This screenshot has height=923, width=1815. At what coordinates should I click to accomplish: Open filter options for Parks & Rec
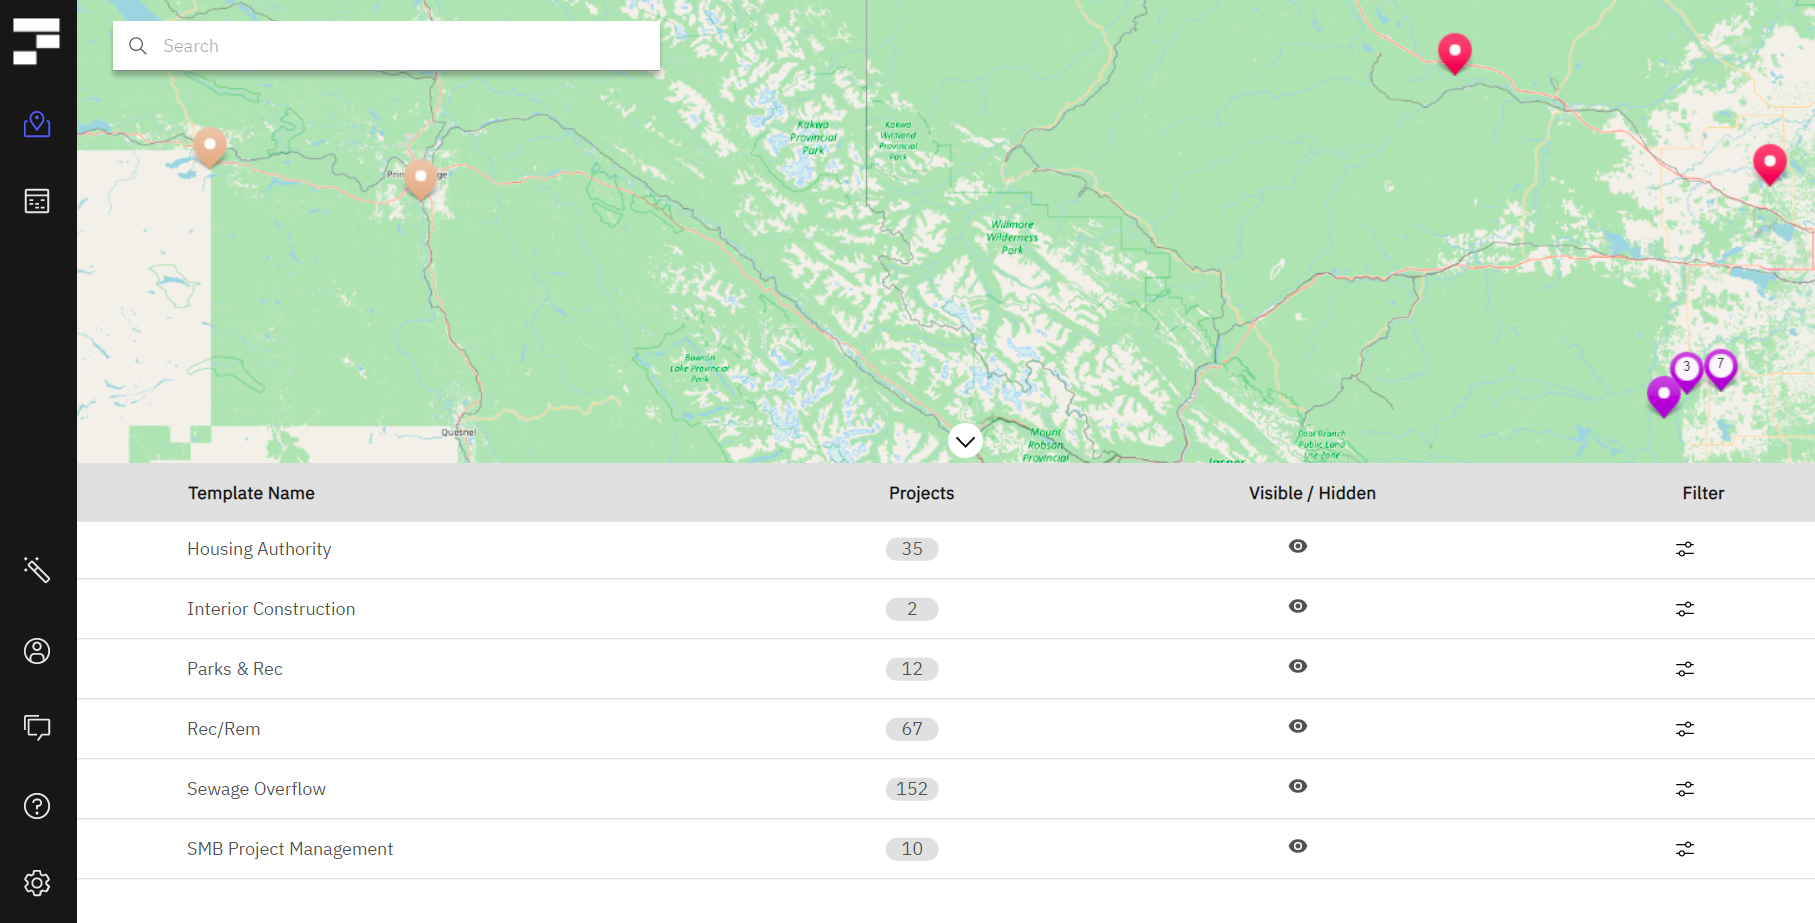(1684, 668)
